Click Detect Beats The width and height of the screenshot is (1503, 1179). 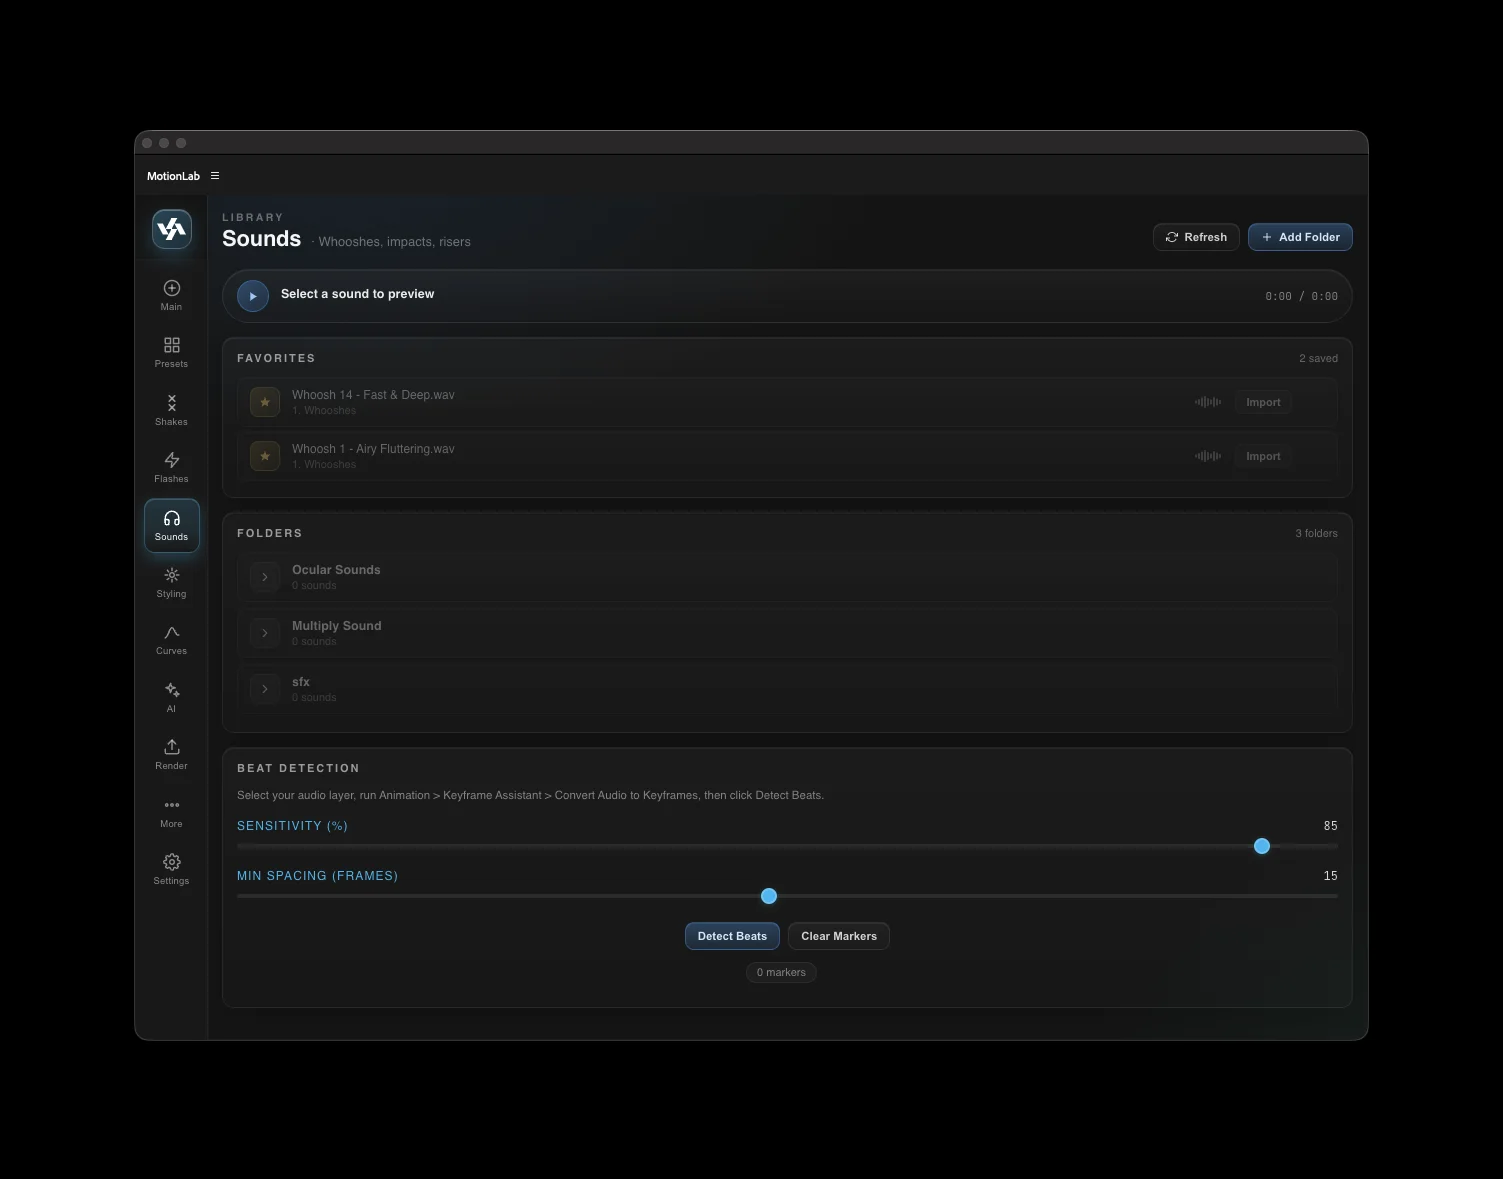click(x=732, y=936)
